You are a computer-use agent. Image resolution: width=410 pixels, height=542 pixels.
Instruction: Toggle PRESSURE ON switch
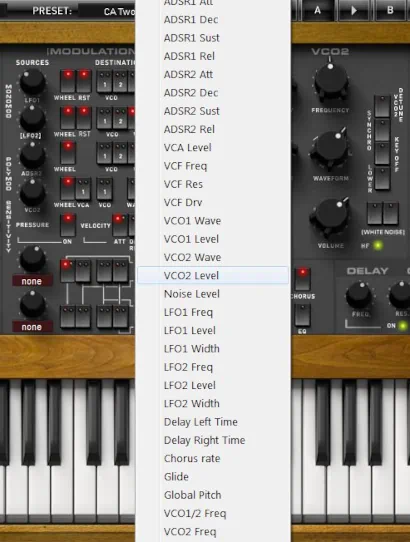click(68, 225)
